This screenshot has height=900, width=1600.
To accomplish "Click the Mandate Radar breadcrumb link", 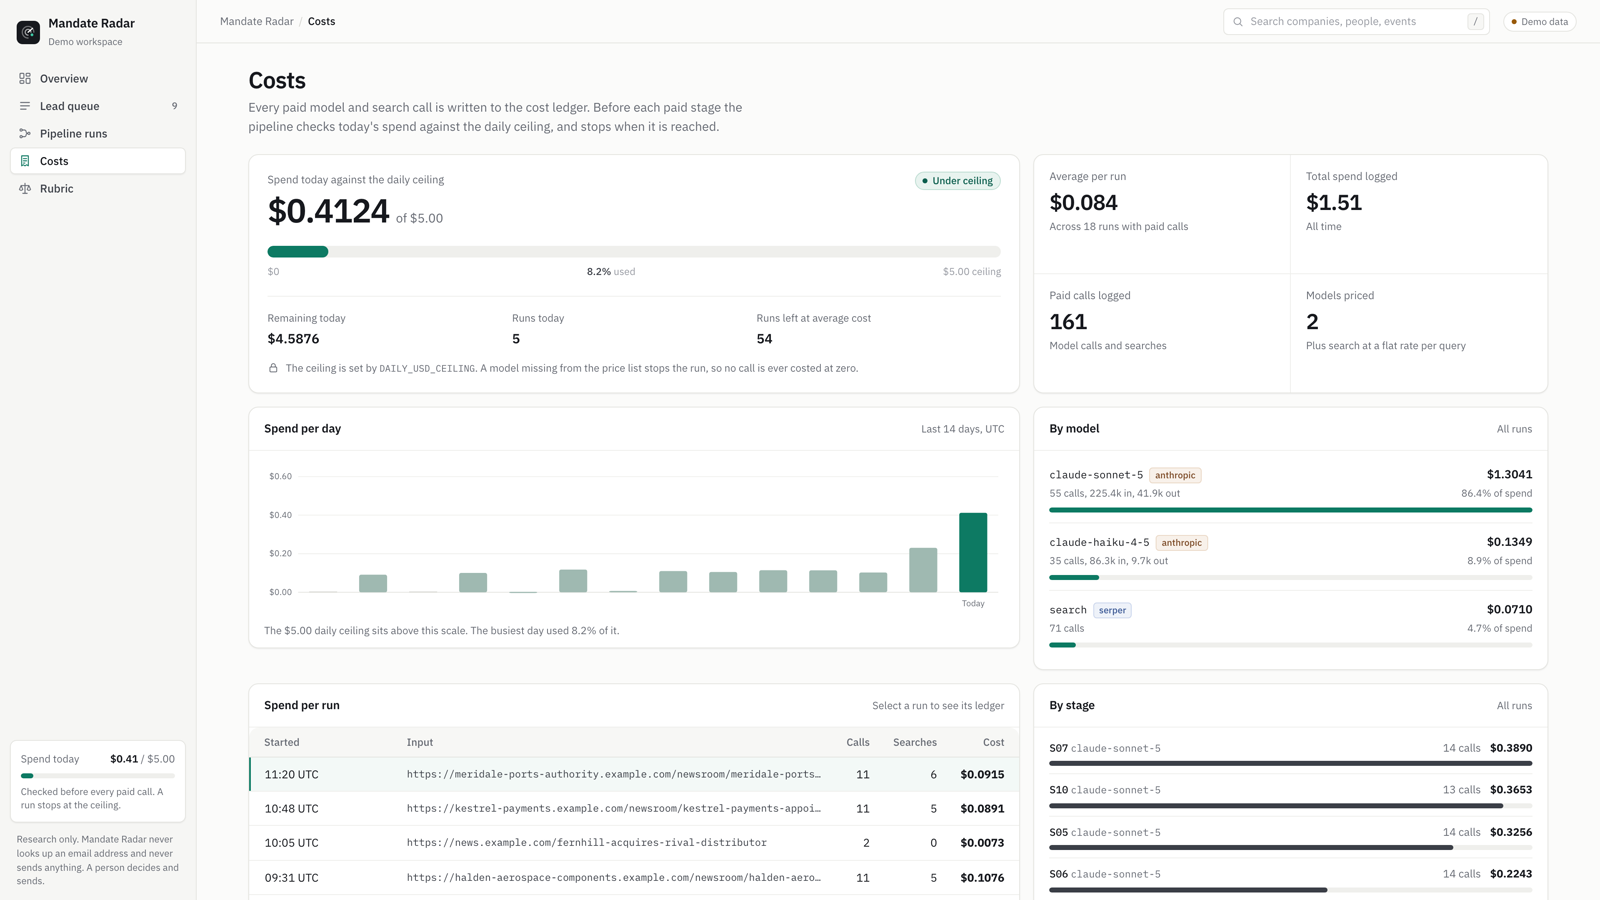I will (x=257, y=21).
